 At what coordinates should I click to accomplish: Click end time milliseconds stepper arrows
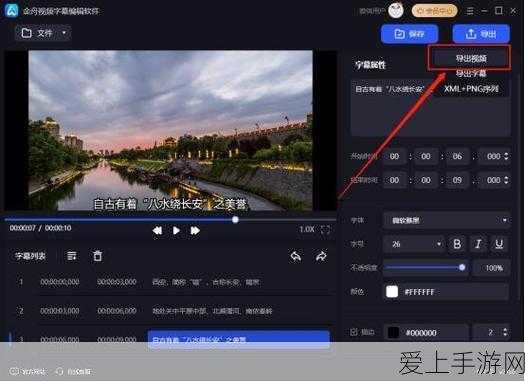(x=506, y=180)
